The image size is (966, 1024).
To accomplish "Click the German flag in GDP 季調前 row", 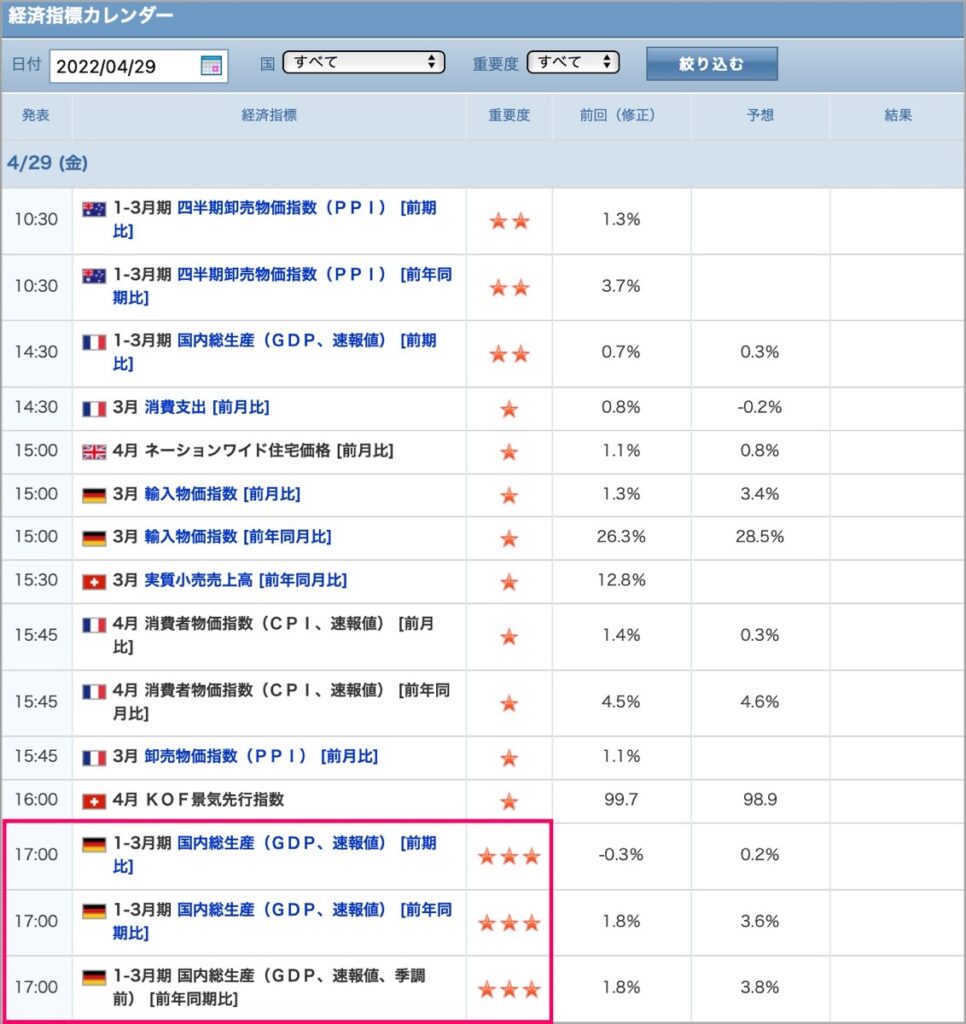I will click(x=94, y=977).
